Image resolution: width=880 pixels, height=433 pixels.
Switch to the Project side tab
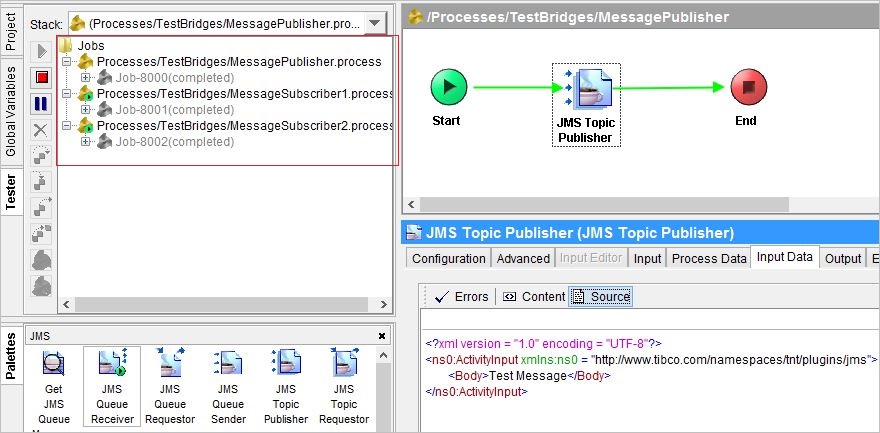11,31
